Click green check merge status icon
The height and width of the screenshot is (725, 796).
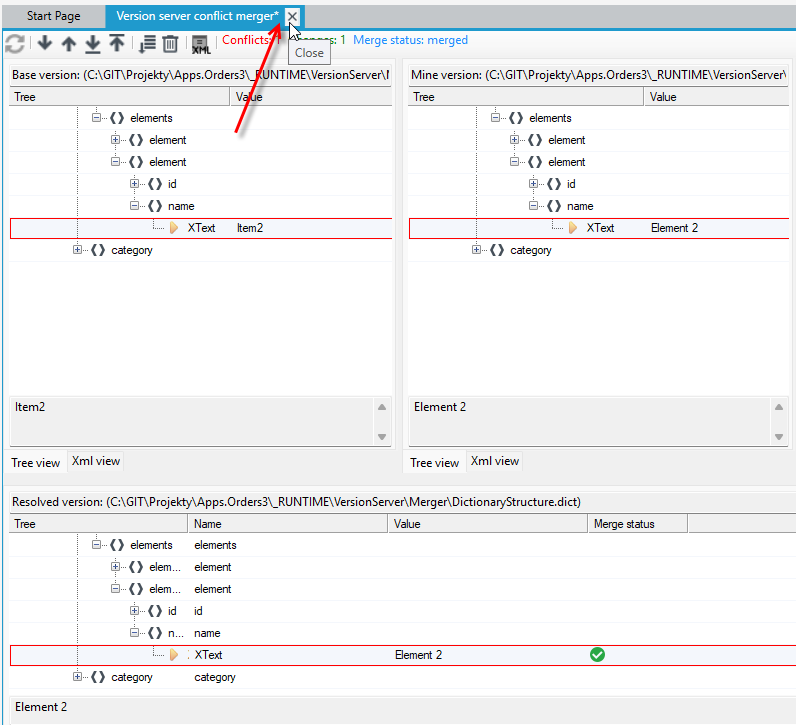(598, 655)
